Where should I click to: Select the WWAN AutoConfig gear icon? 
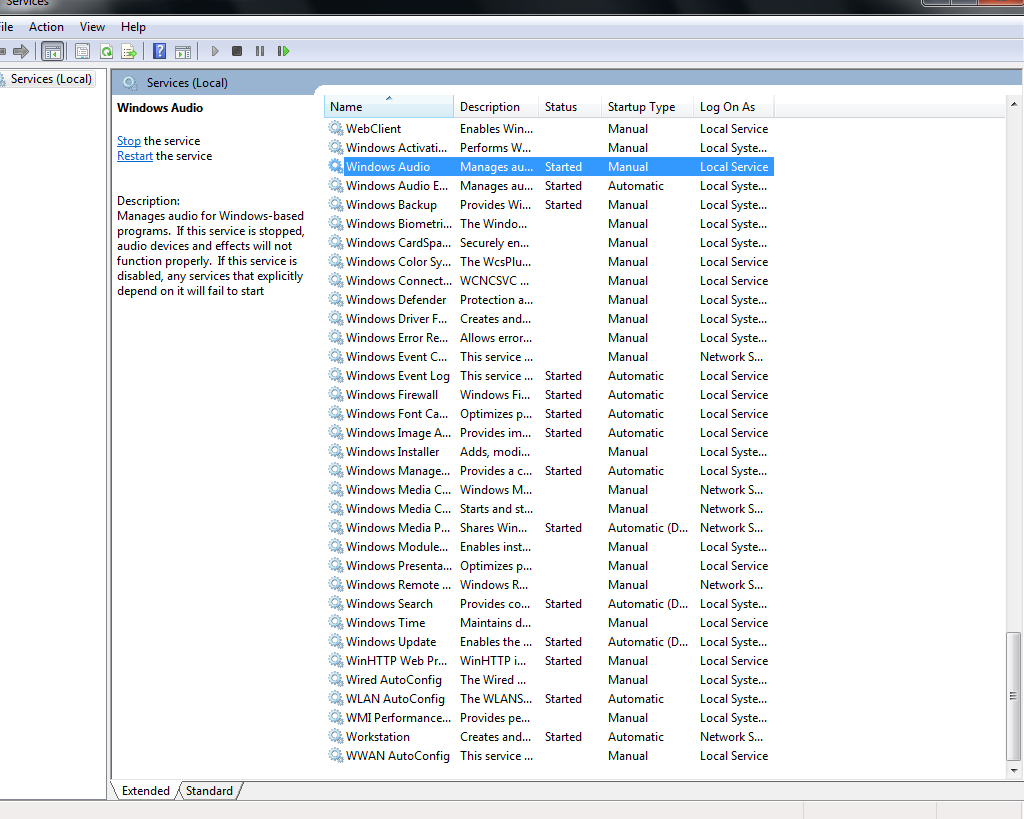(336, 755)
